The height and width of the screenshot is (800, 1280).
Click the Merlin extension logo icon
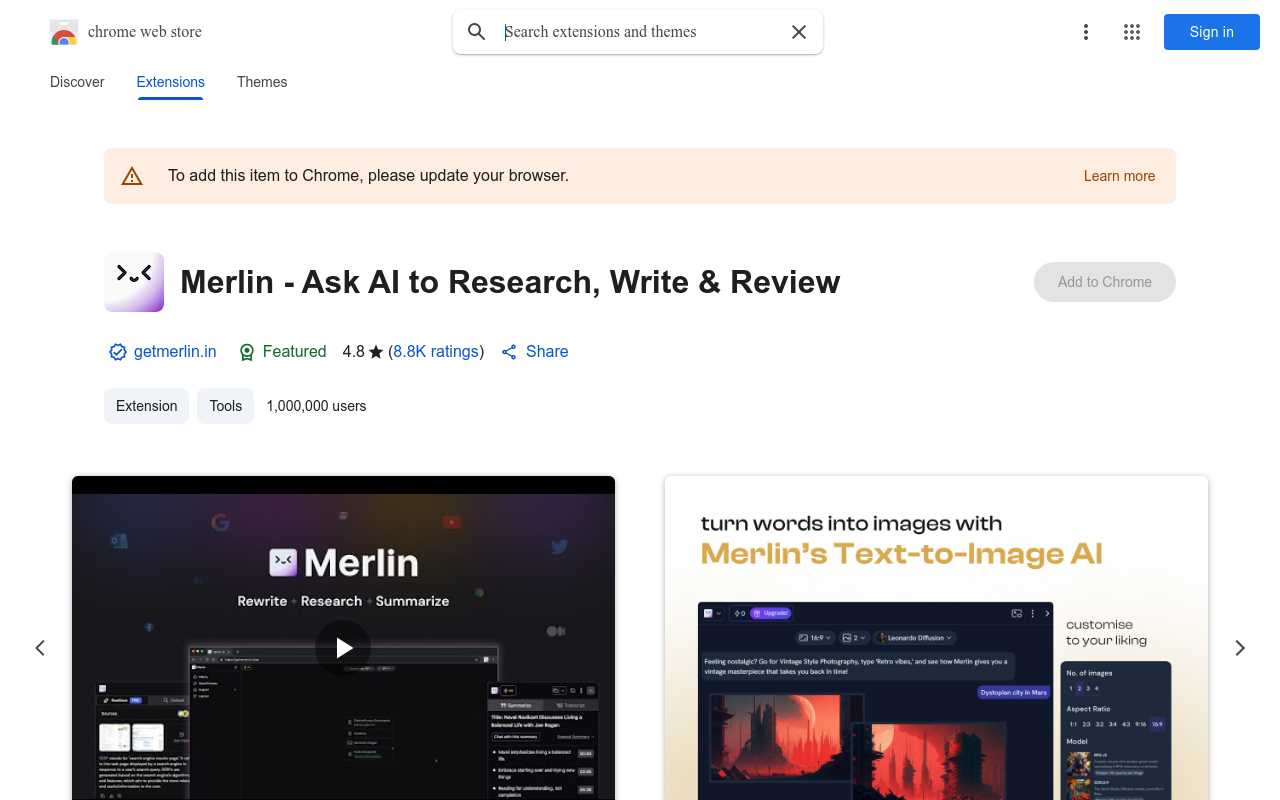tap(134, 282)
